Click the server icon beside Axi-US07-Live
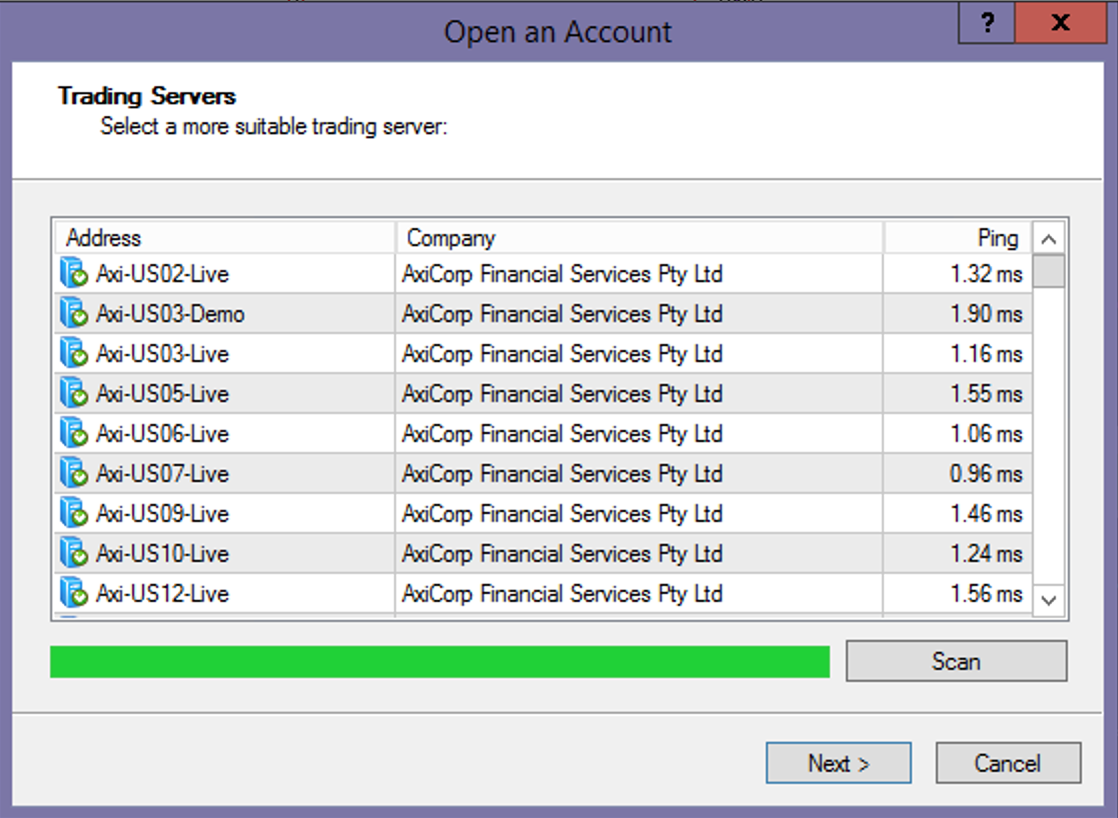1118x818 pixels. [74, 474]
